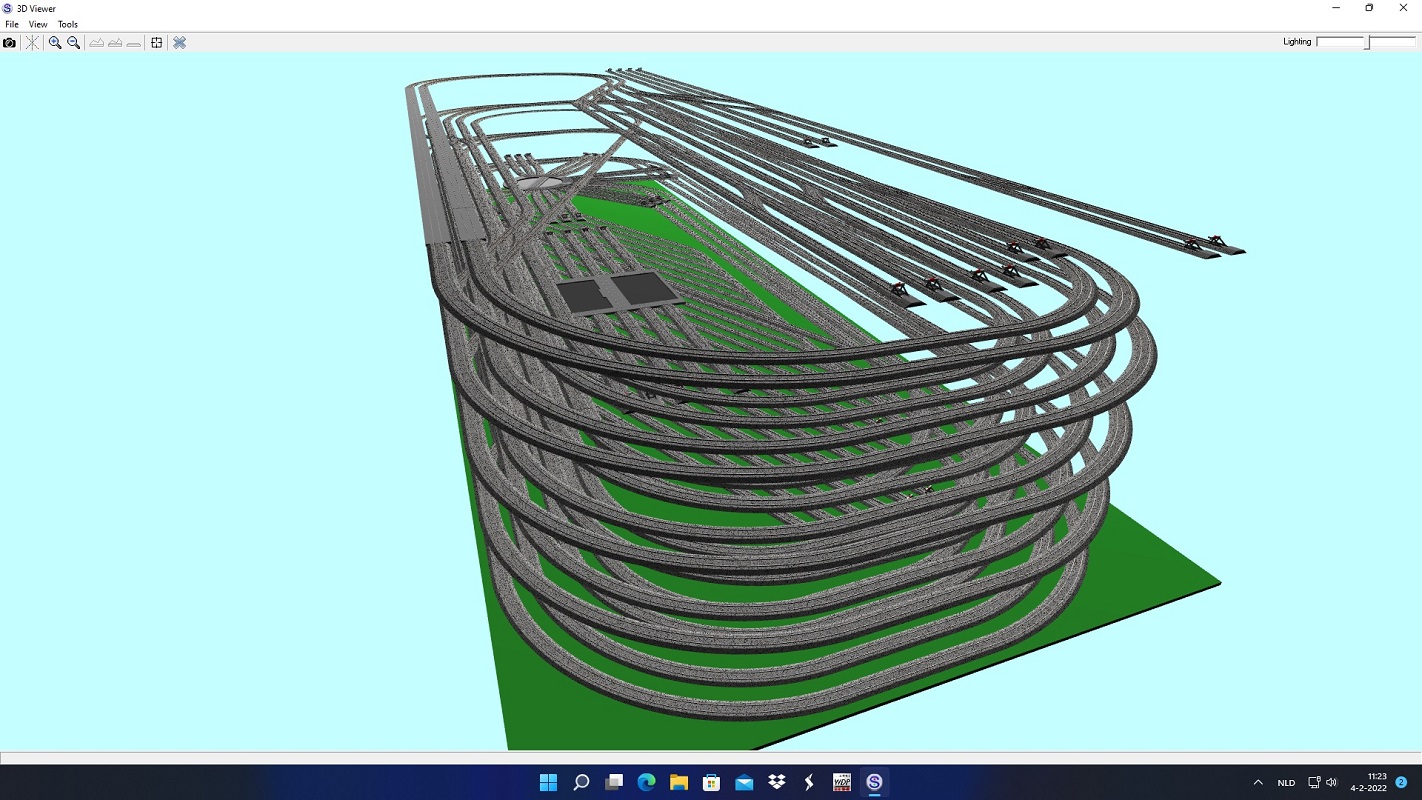
Task: Open the Mail app from the taskbar
Action: pos(744,782)
